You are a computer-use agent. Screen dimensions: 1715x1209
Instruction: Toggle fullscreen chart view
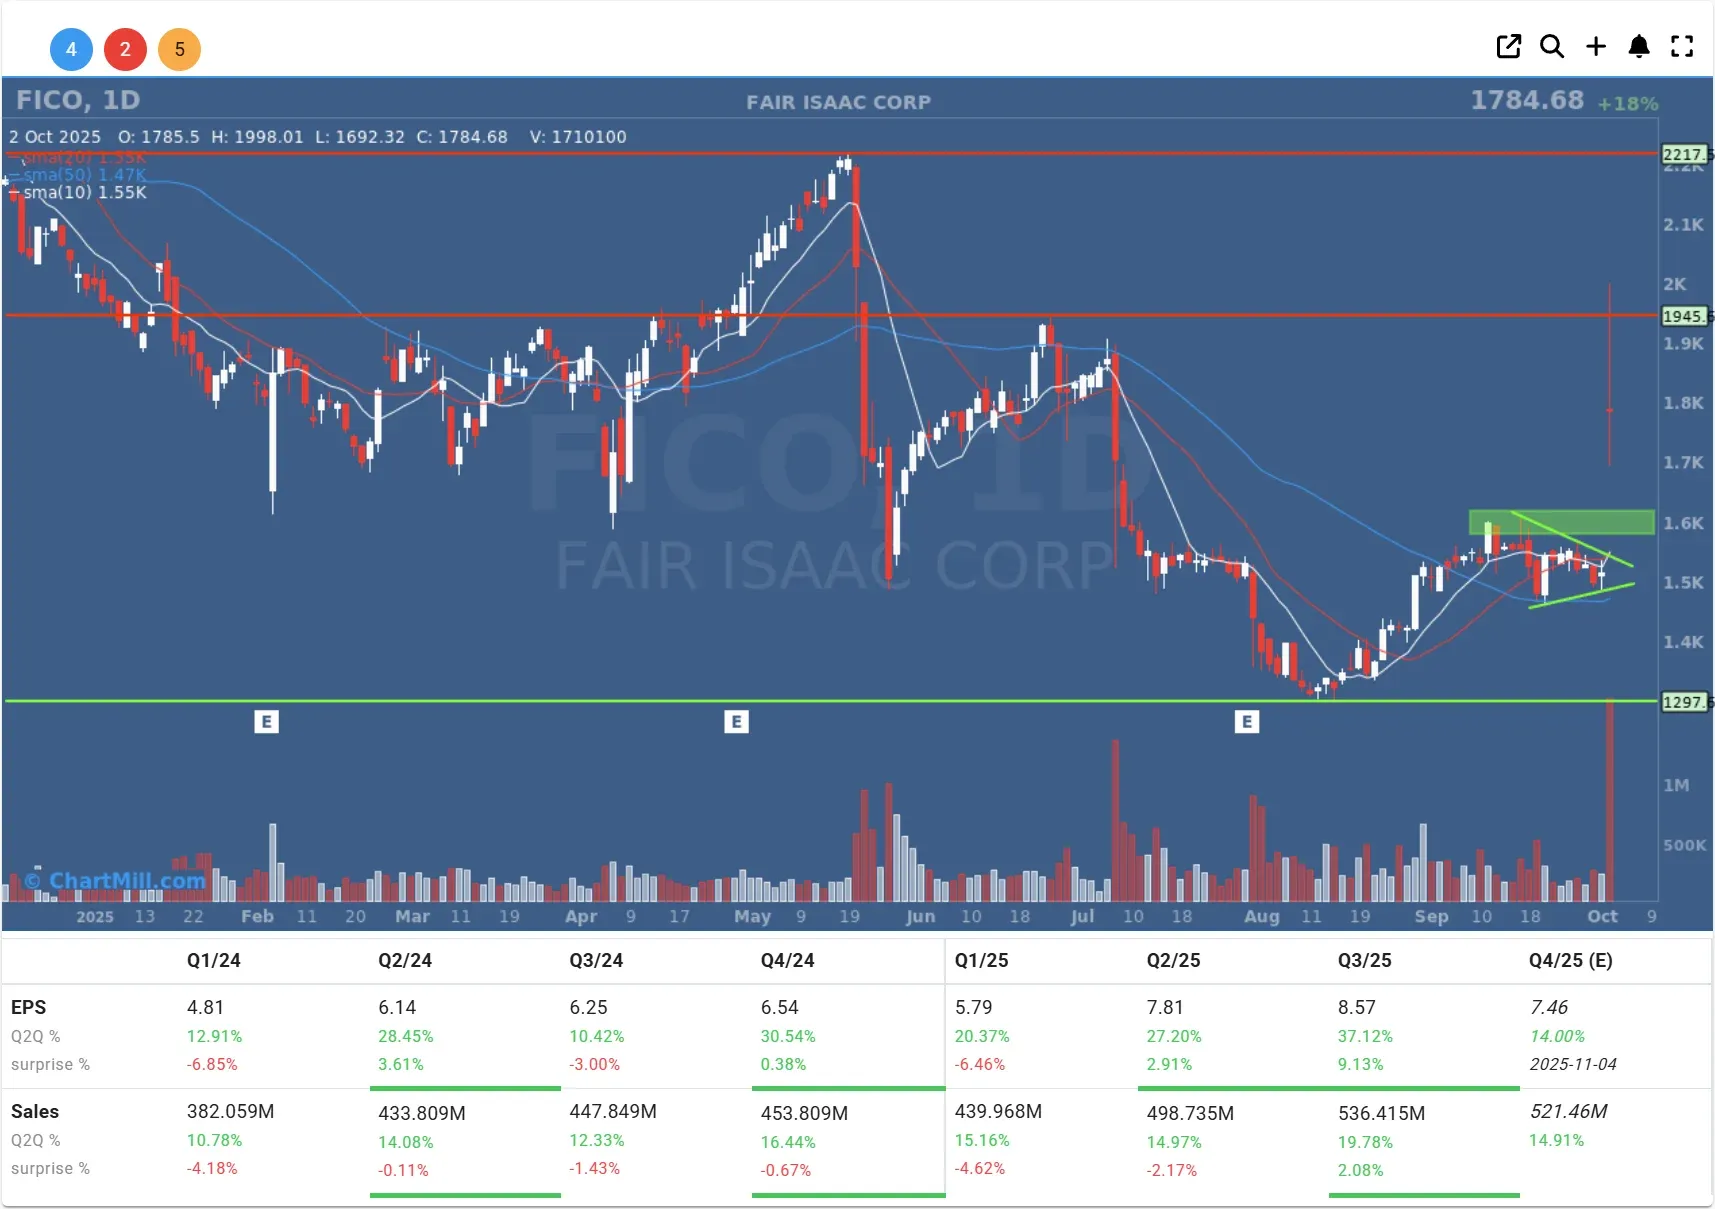pyautogui.click(x=1682, y=46)
